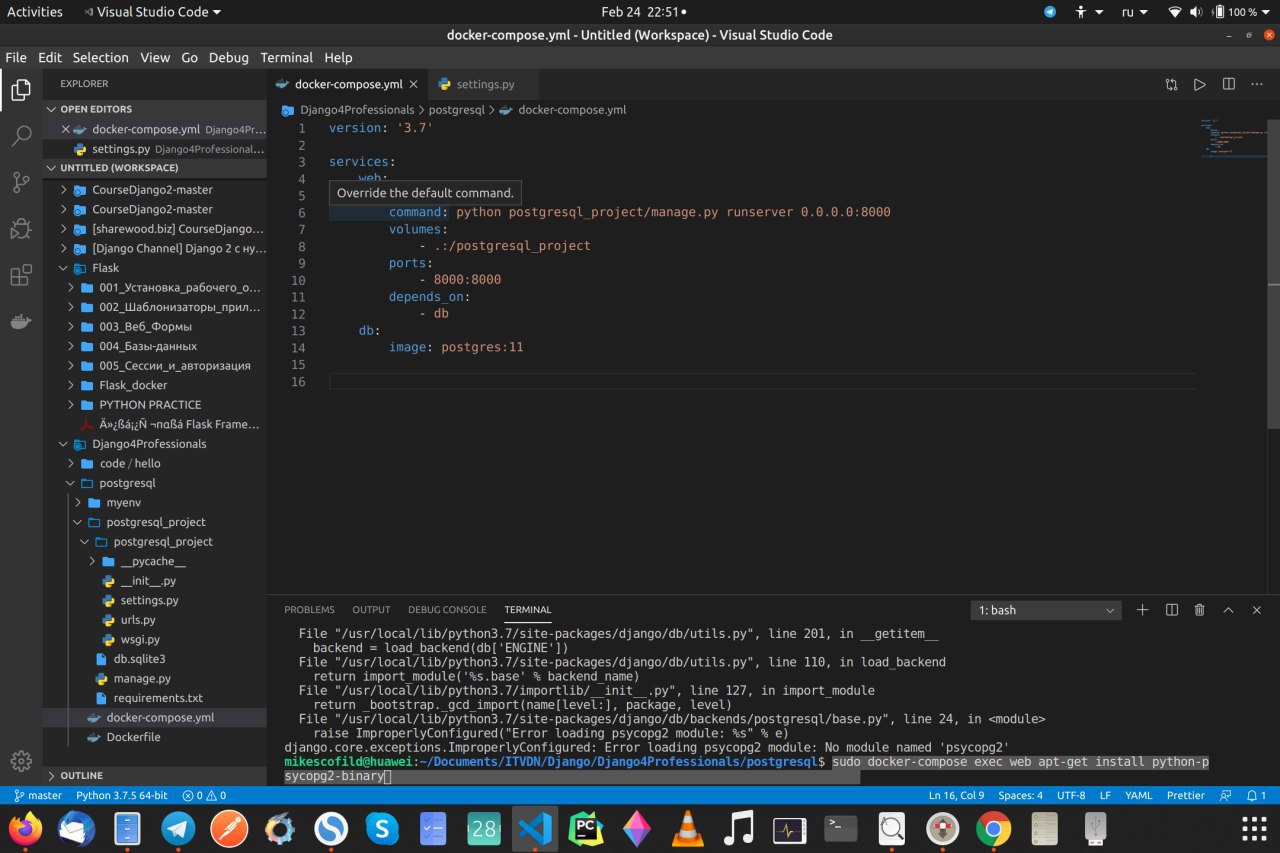Launch Firefox from the dock
1280x853 pixels.
[x=26, y=829]
